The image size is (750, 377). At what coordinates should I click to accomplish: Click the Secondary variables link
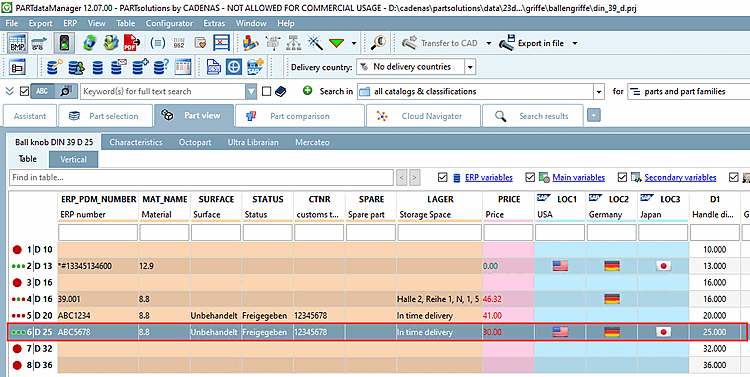click(680, 177)
